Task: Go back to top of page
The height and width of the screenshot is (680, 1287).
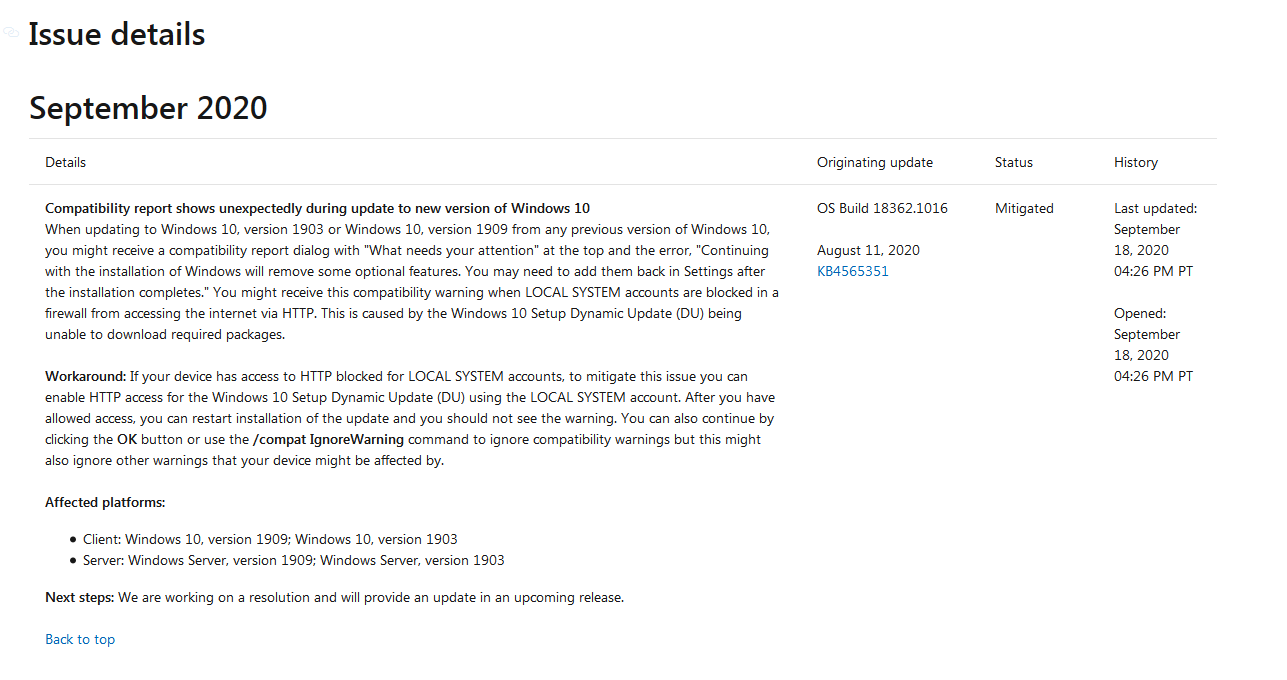Action: coord(80,639)
